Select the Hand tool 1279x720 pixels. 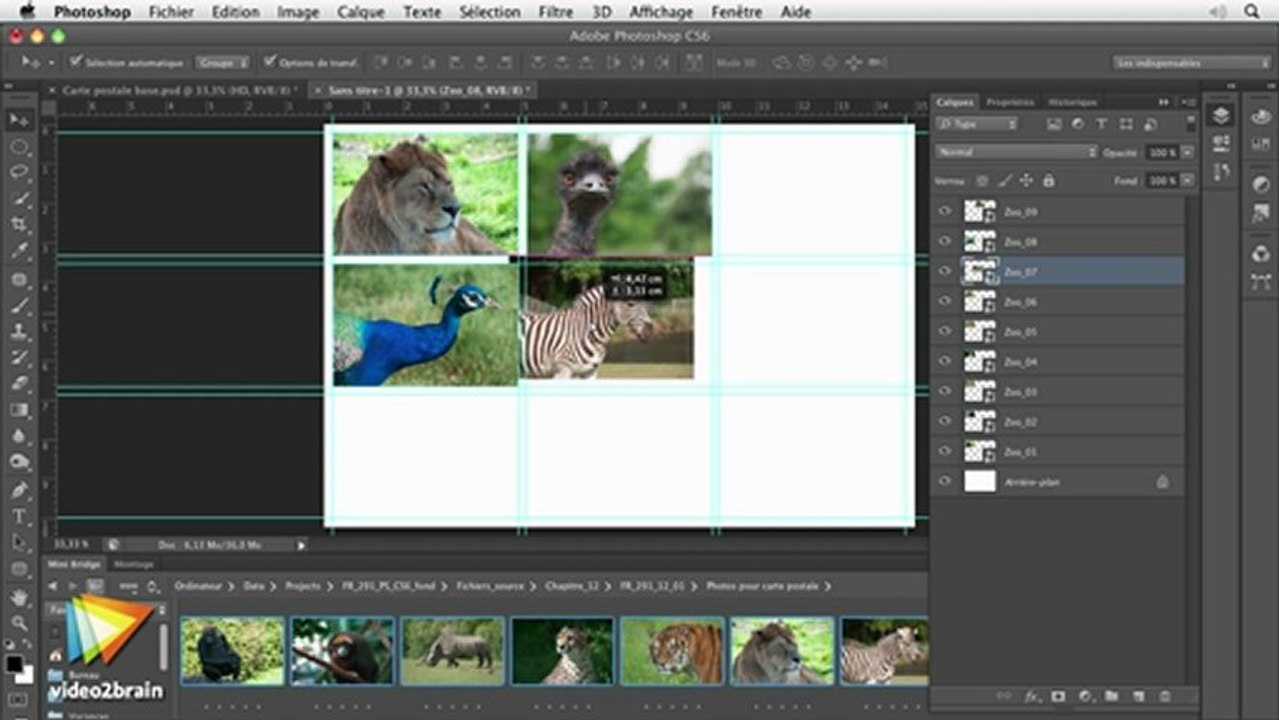[19, 597]
